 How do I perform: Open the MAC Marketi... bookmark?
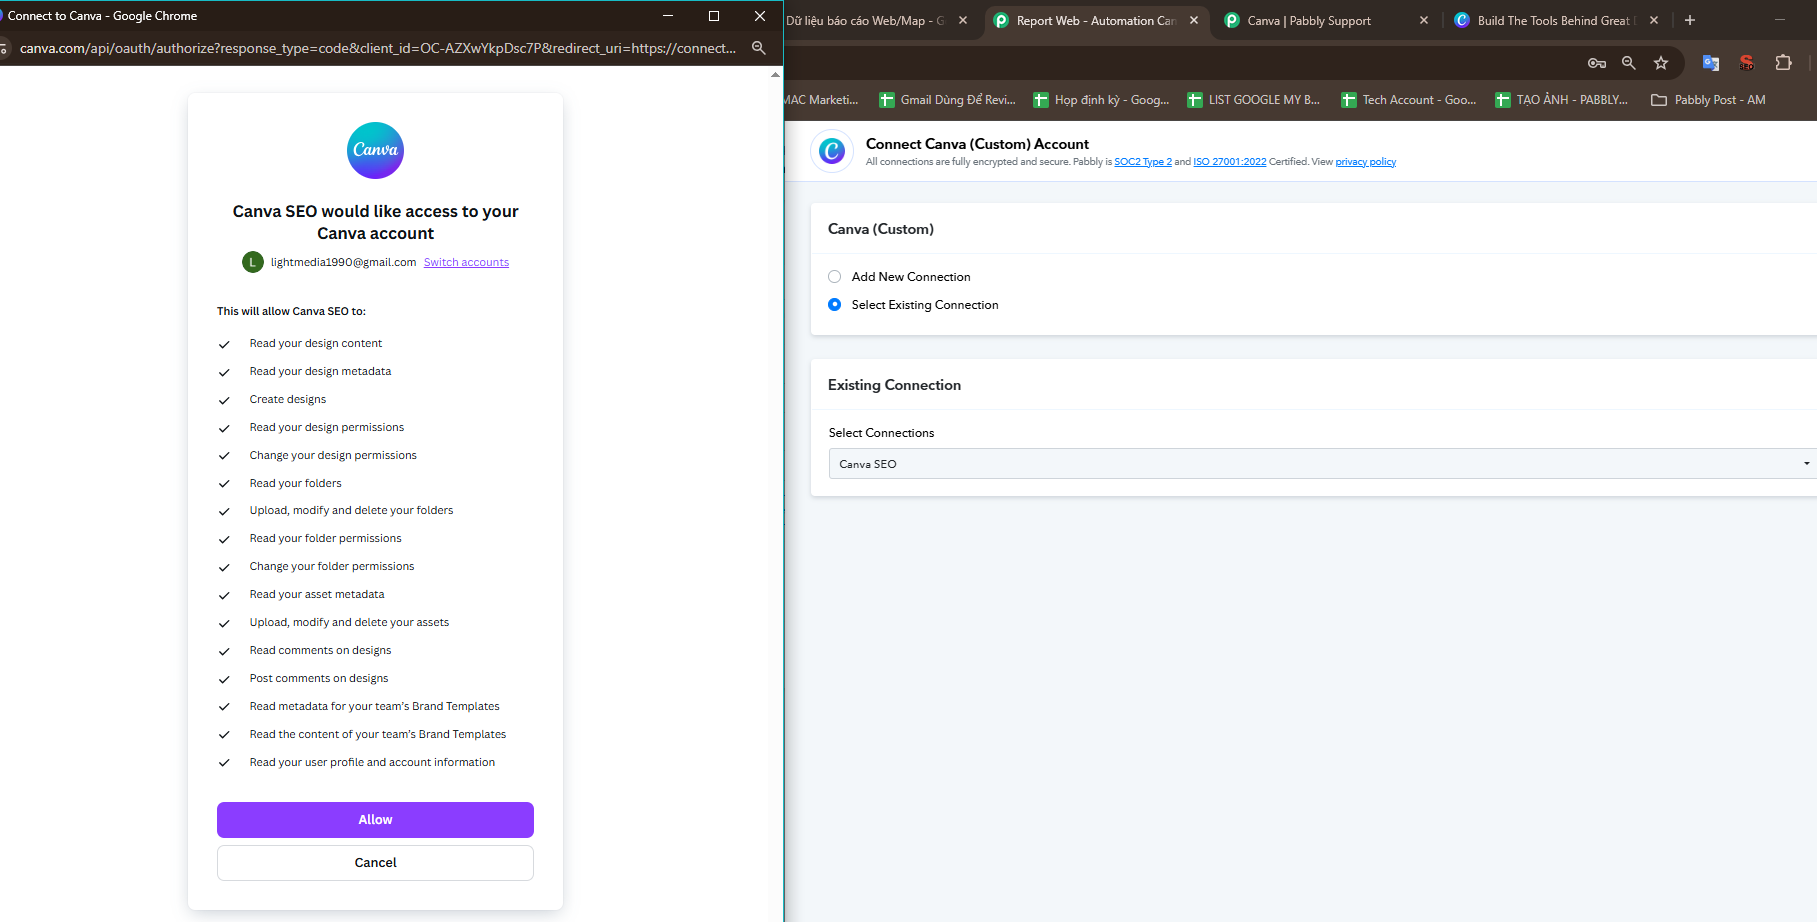pyautogui.click(x=822, y=100)
